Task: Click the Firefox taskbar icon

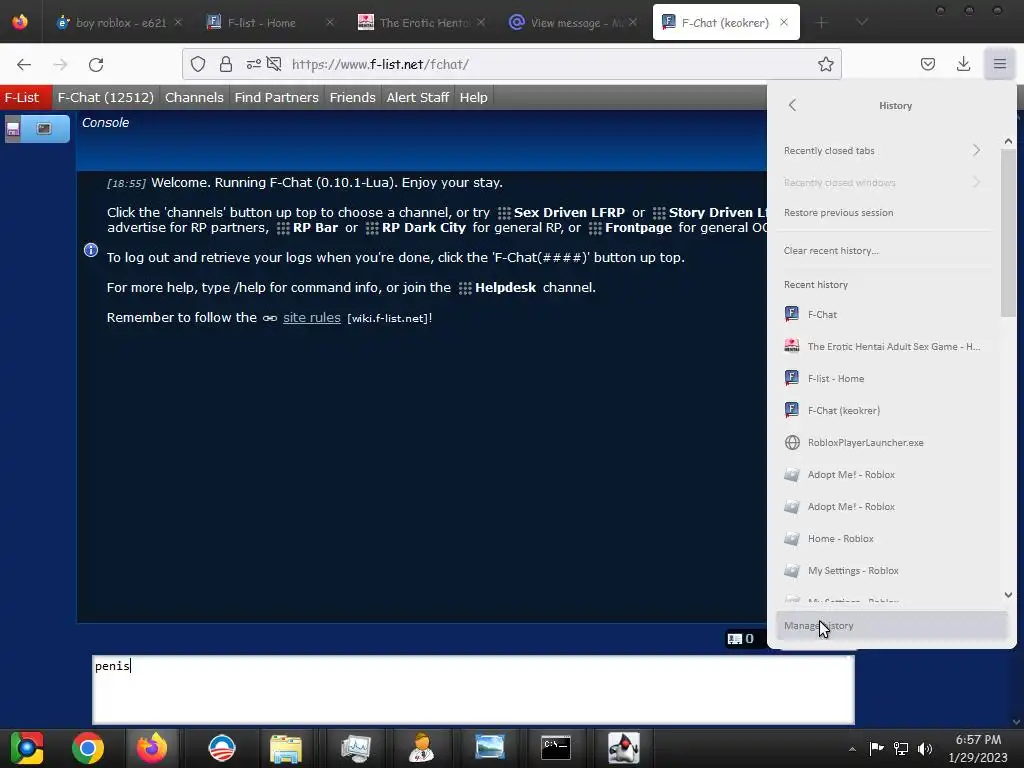Action: (152, 748)
